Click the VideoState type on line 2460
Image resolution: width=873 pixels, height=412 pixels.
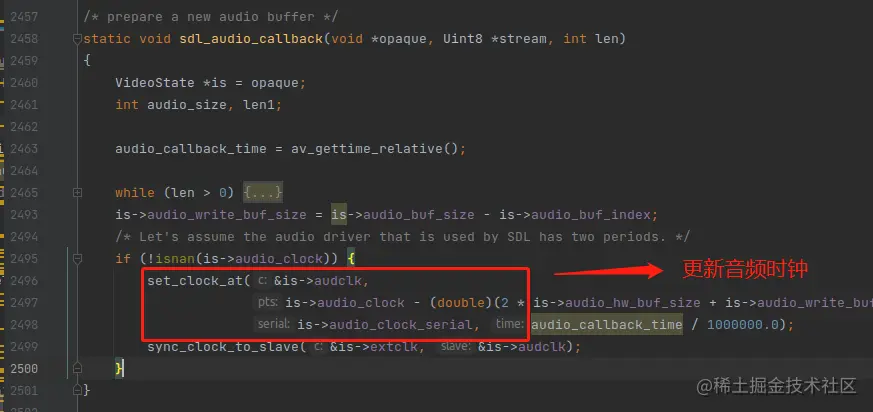155,83
